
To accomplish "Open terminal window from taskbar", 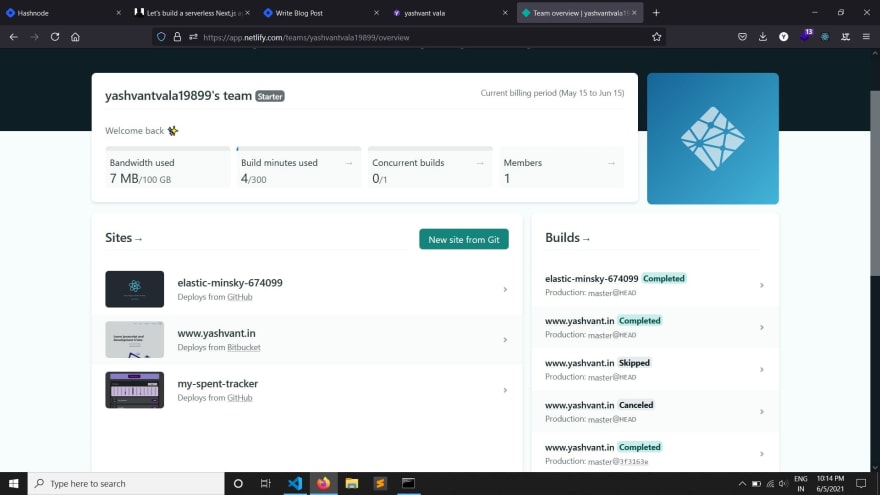I will click(x=409, y=483).
